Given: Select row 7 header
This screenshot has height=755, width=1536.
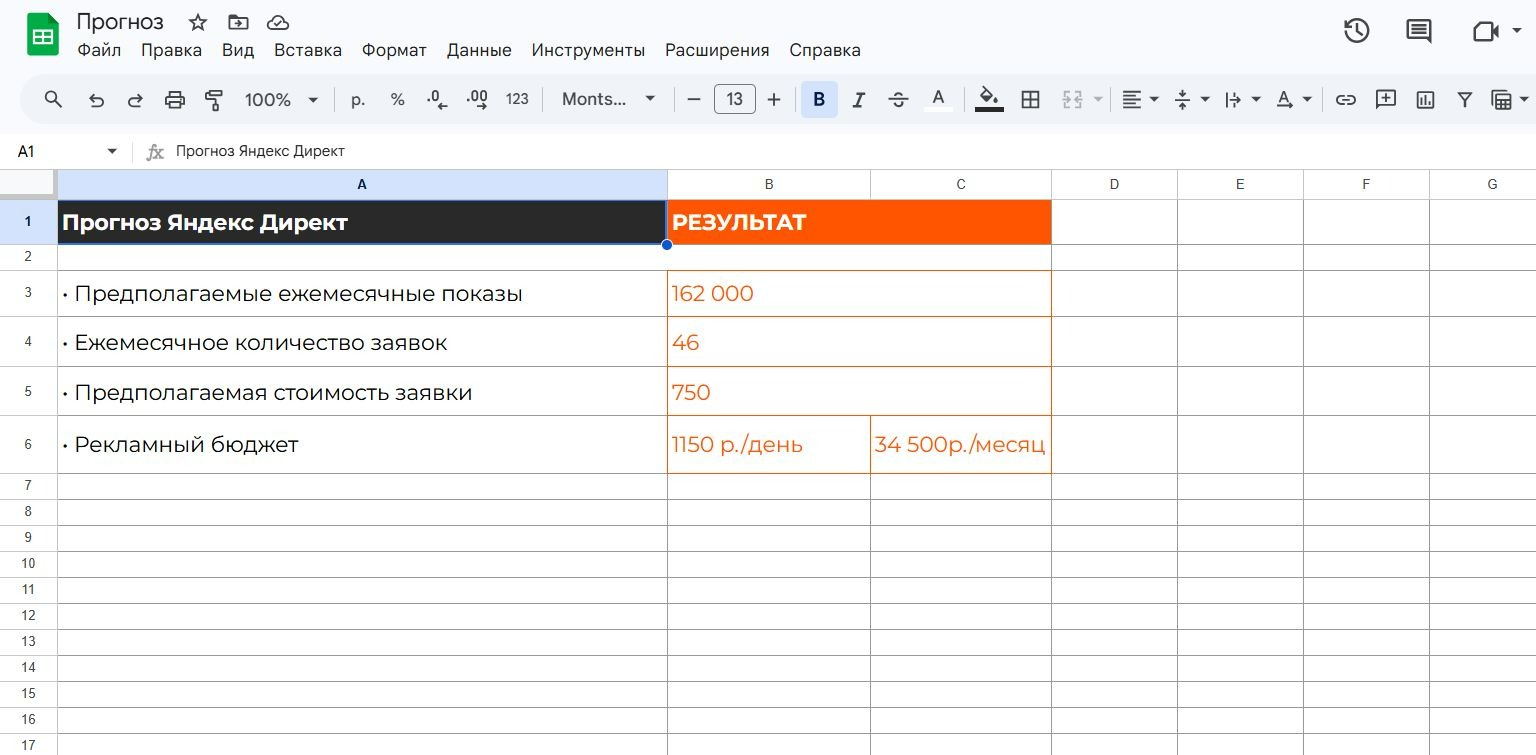Looking at the screenshot, I should (28, 485).
